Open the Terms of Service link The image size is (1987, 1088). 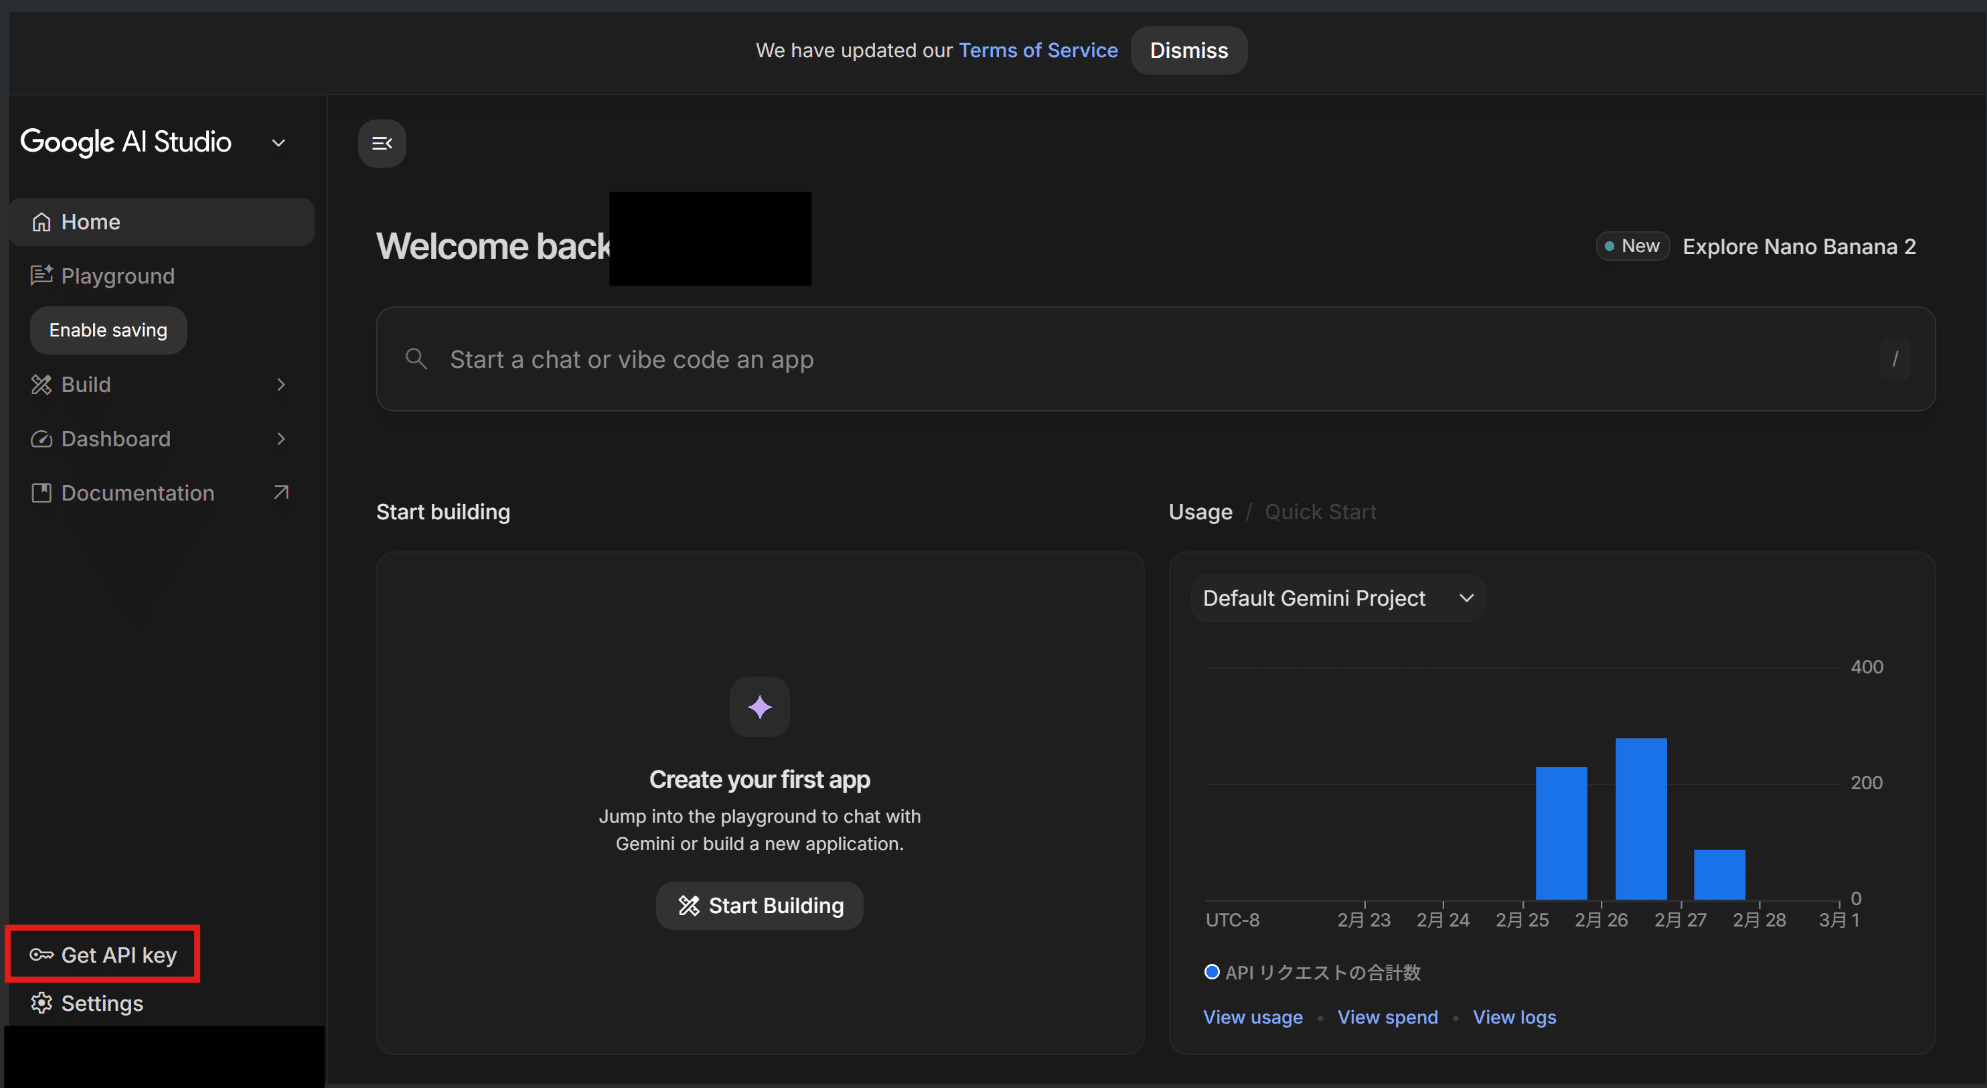coord(1038,51)
